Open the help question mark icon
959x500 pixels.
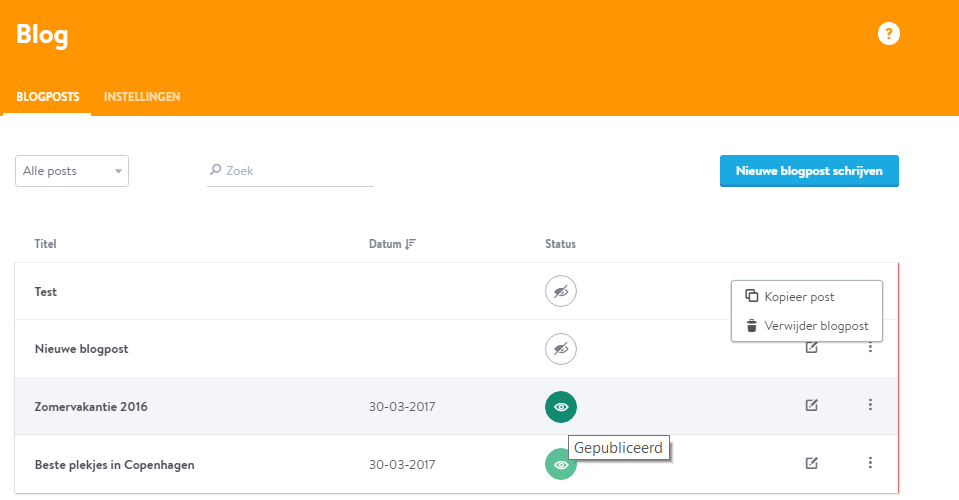889,33
